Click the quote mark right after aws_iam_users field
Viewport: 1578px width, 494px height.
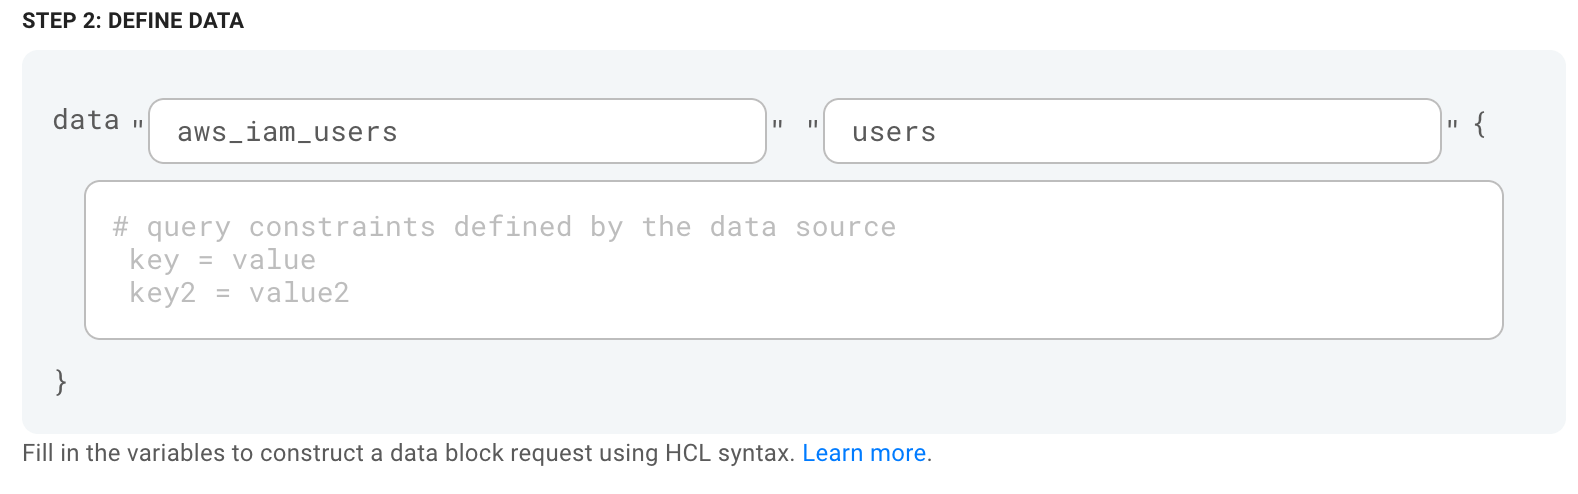point(777,124)
